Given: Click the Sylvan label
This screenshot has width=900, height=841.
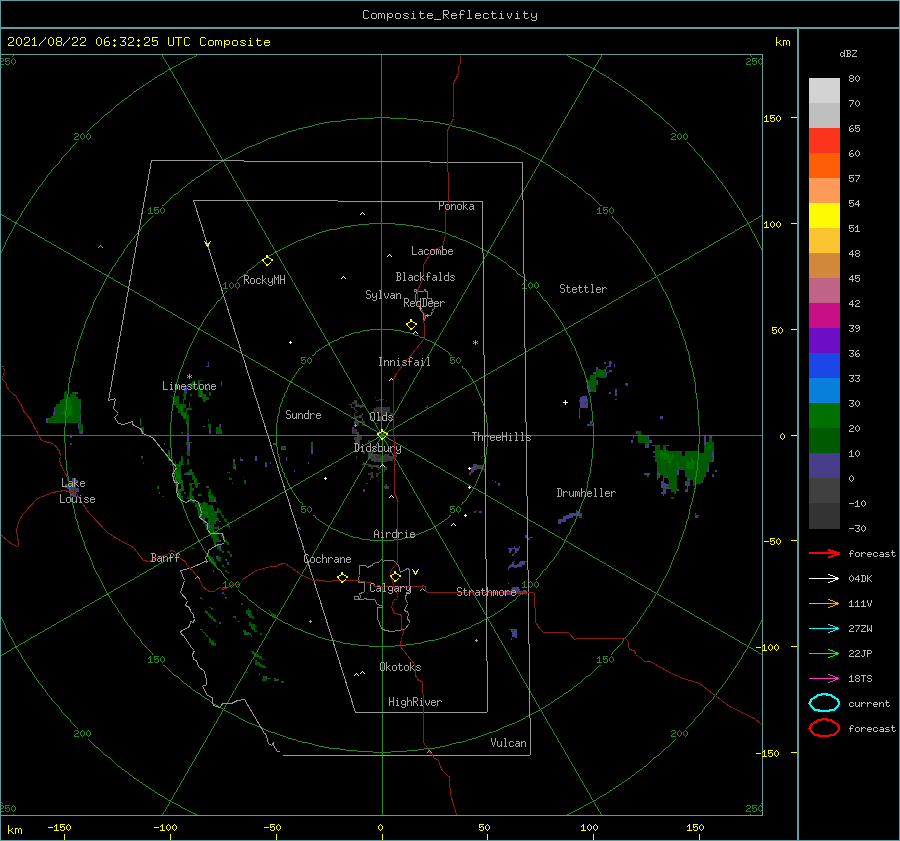Looking at the screenshot, I should tap(383, 295).
